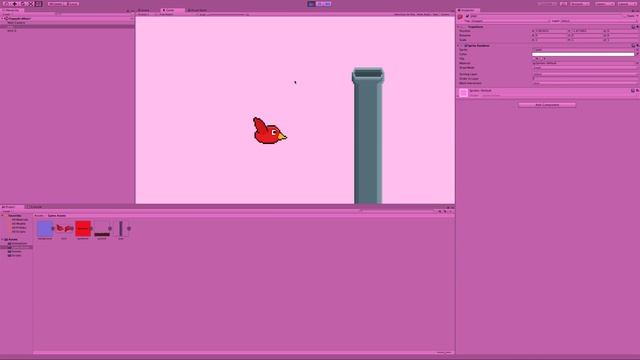
Task: Click the Sprites-Default material preview thumbnail
Action: (463, 93)
